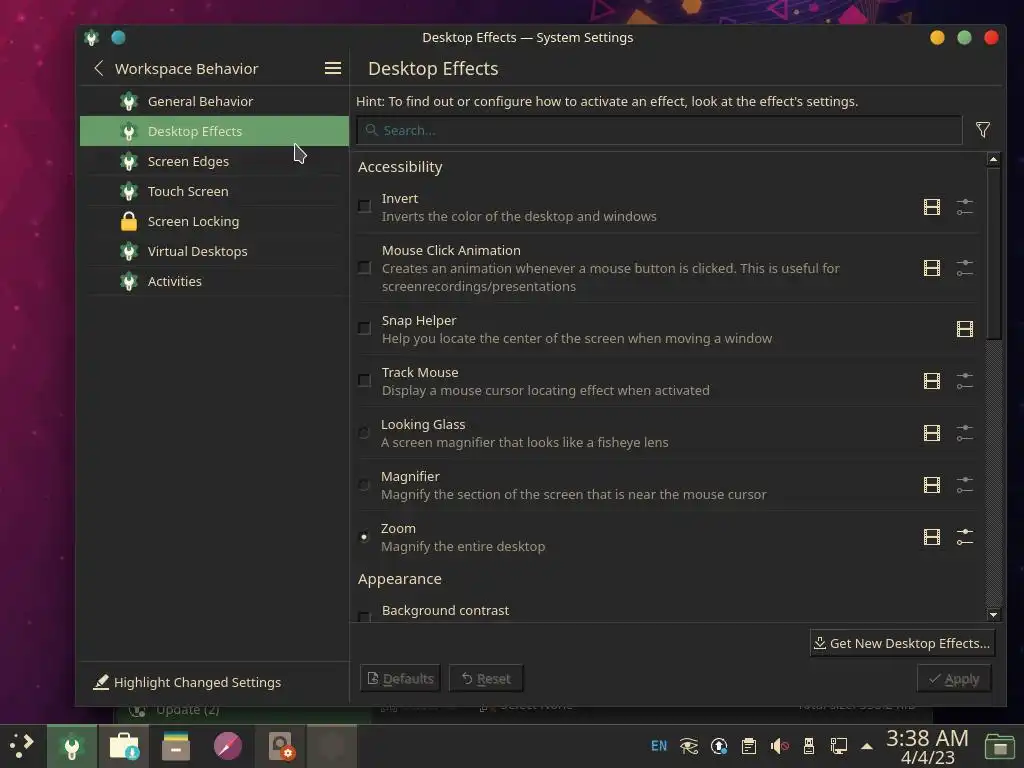This screenshot has width=1024, height=768.
Task: Click the effects list scrollbar handle
Action: (x=993, y=253)
